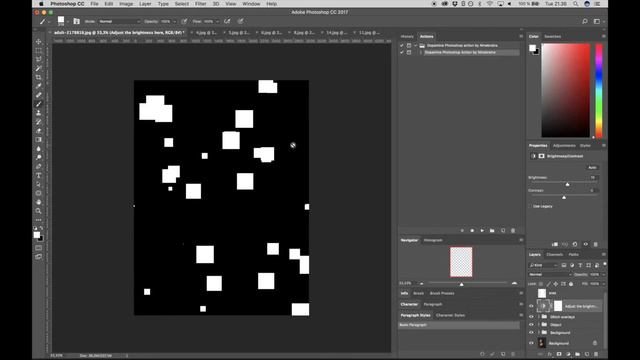Open Spotlight search in menu bar
Screen dimensions: 640x360
576,4
